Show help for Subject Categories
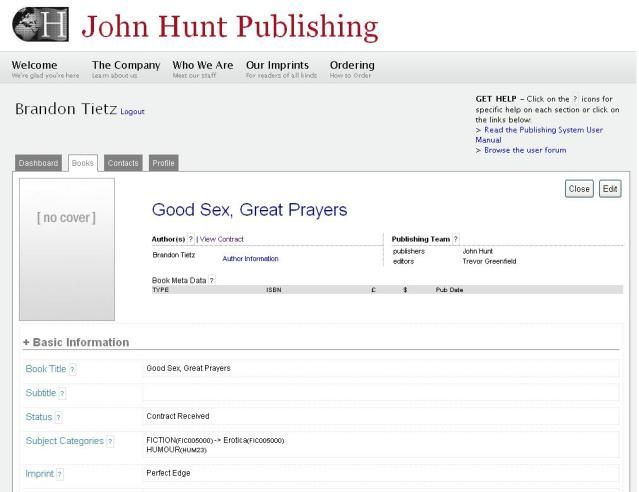Viewport: 639px width, 492px height. pos(110,441)
